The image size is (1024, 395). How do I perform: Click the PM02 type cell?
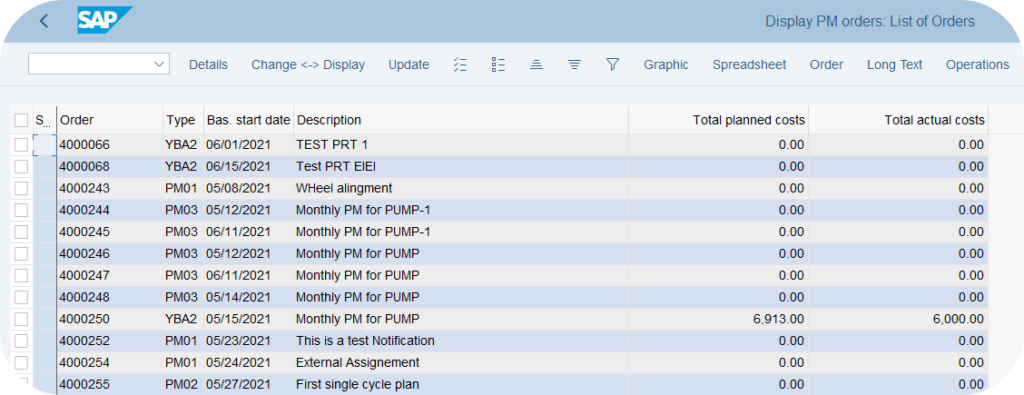pyautogui.click(x=182, y=384)
